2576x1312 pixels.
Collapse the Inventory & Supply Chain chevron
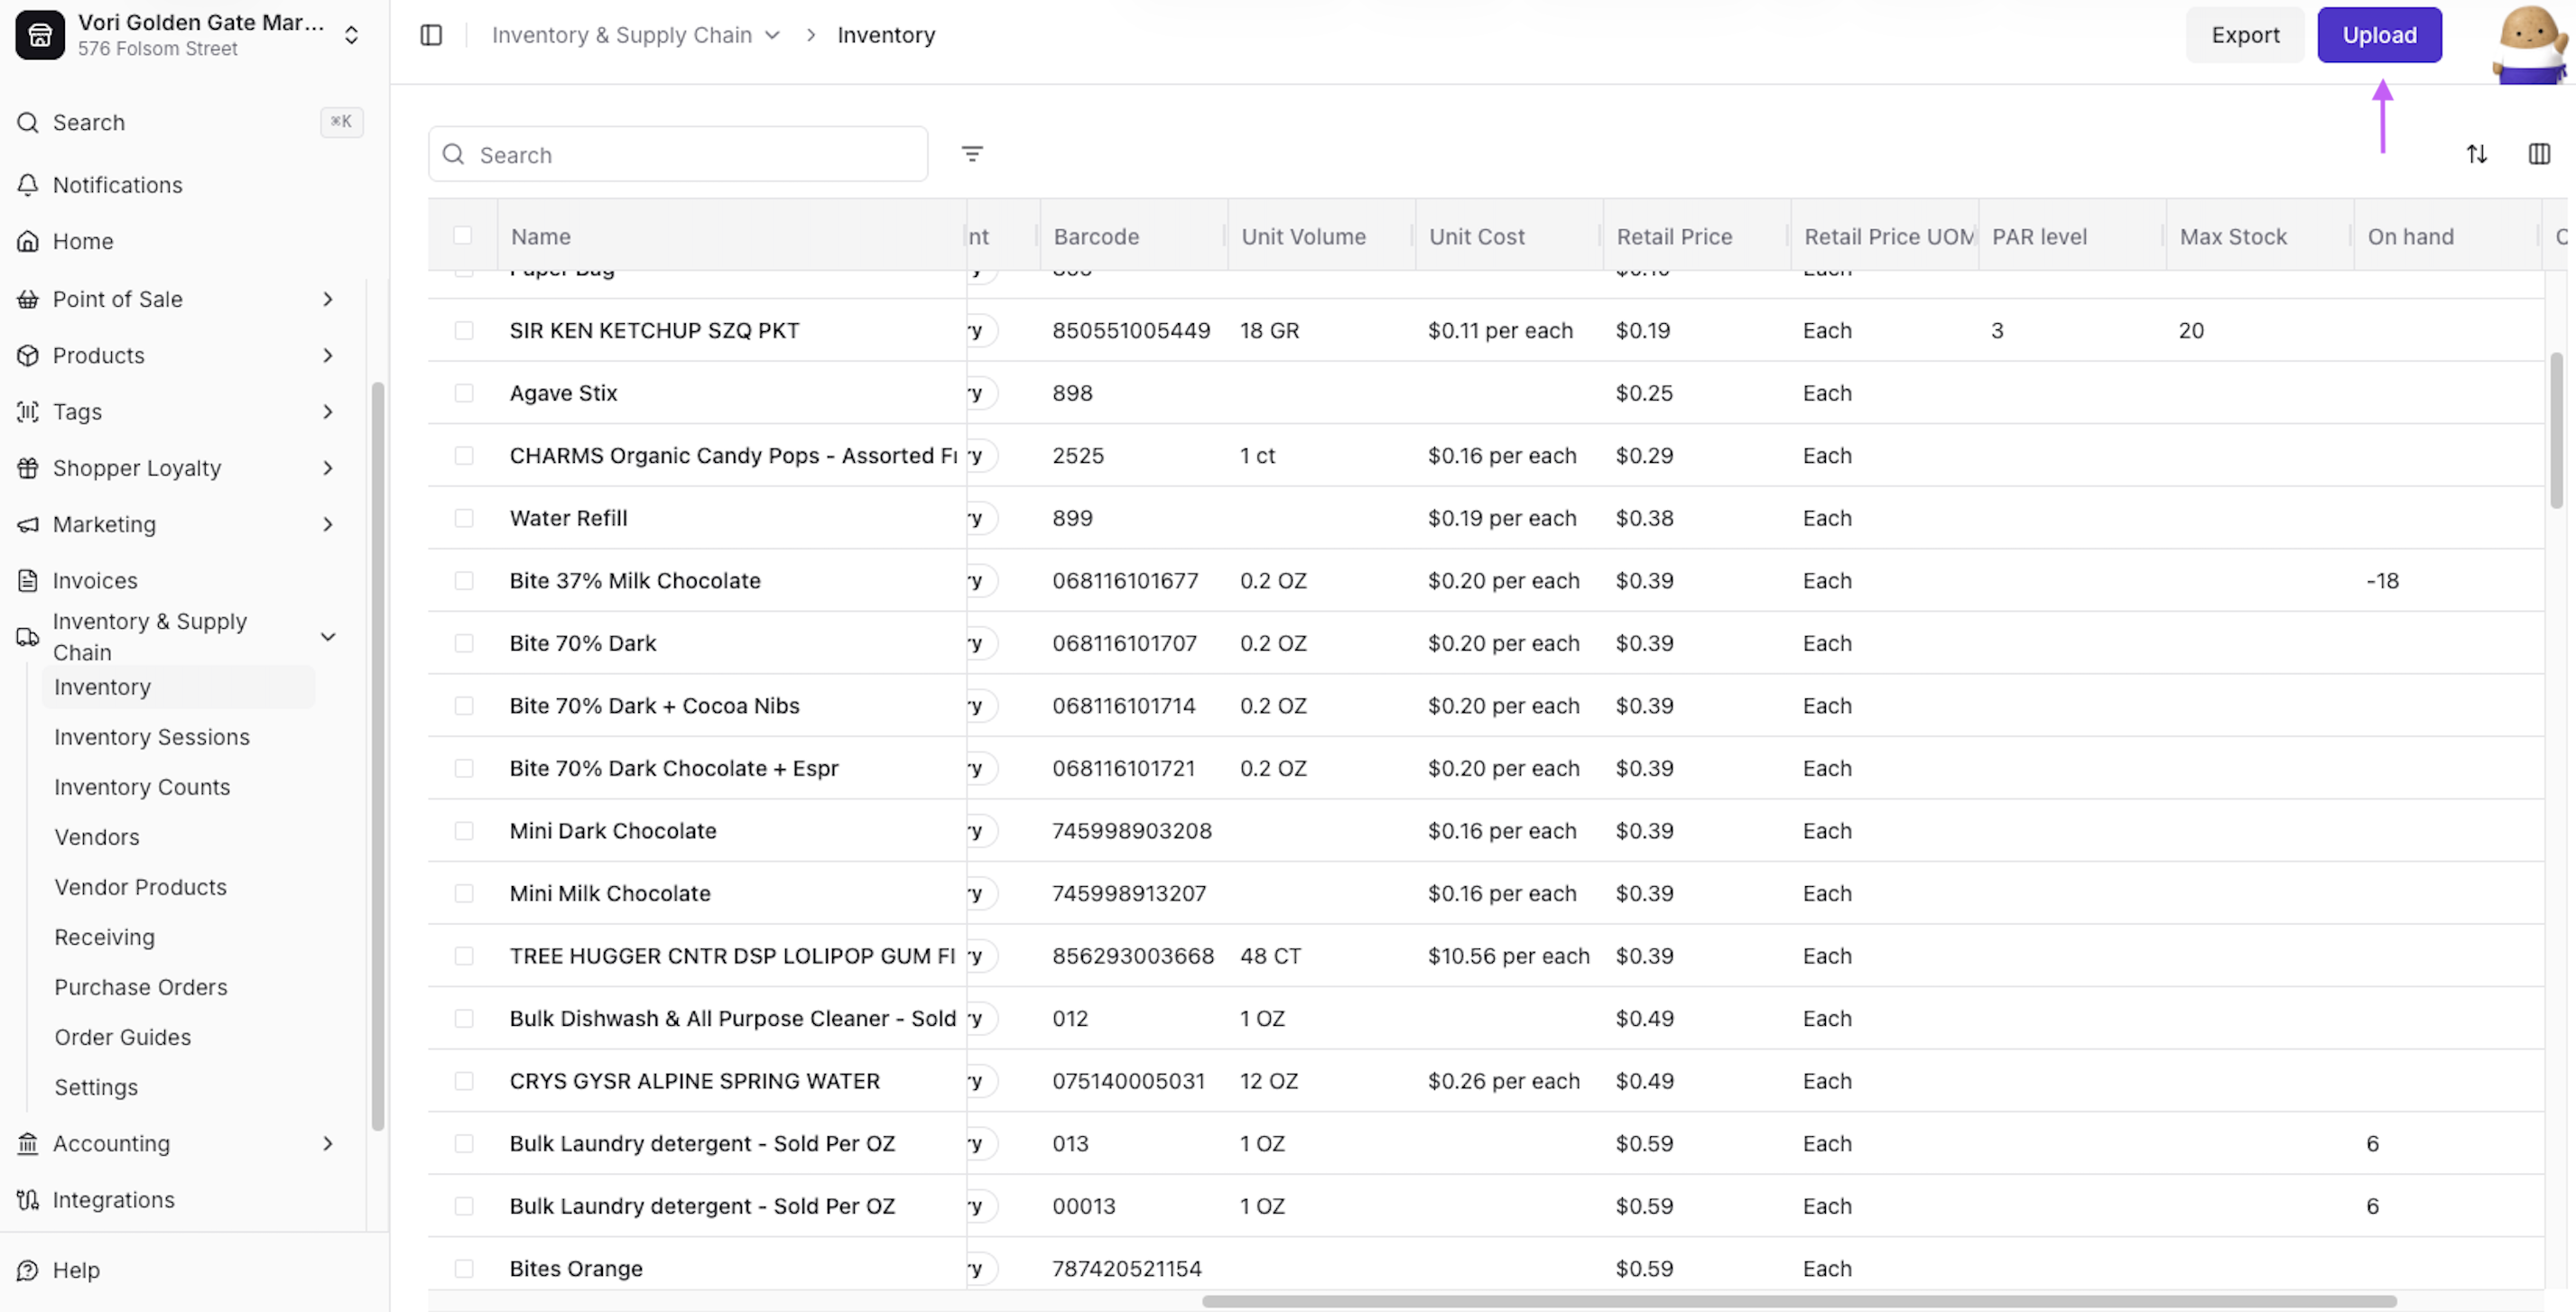pyautogui.click(x=328, y=637)
